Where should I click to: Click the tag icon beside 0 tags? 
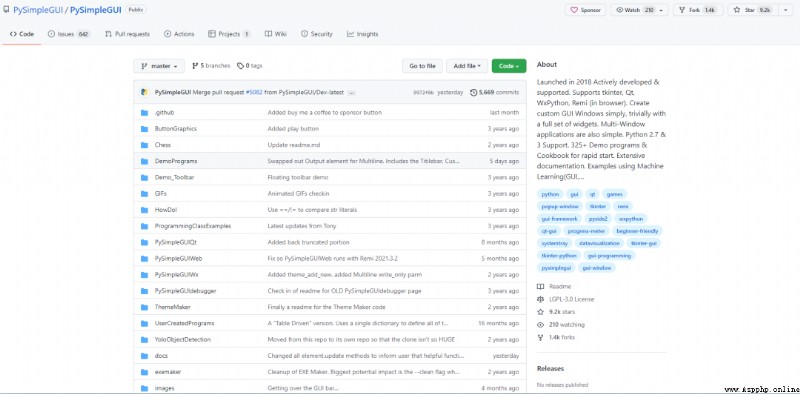pos(240,66)
